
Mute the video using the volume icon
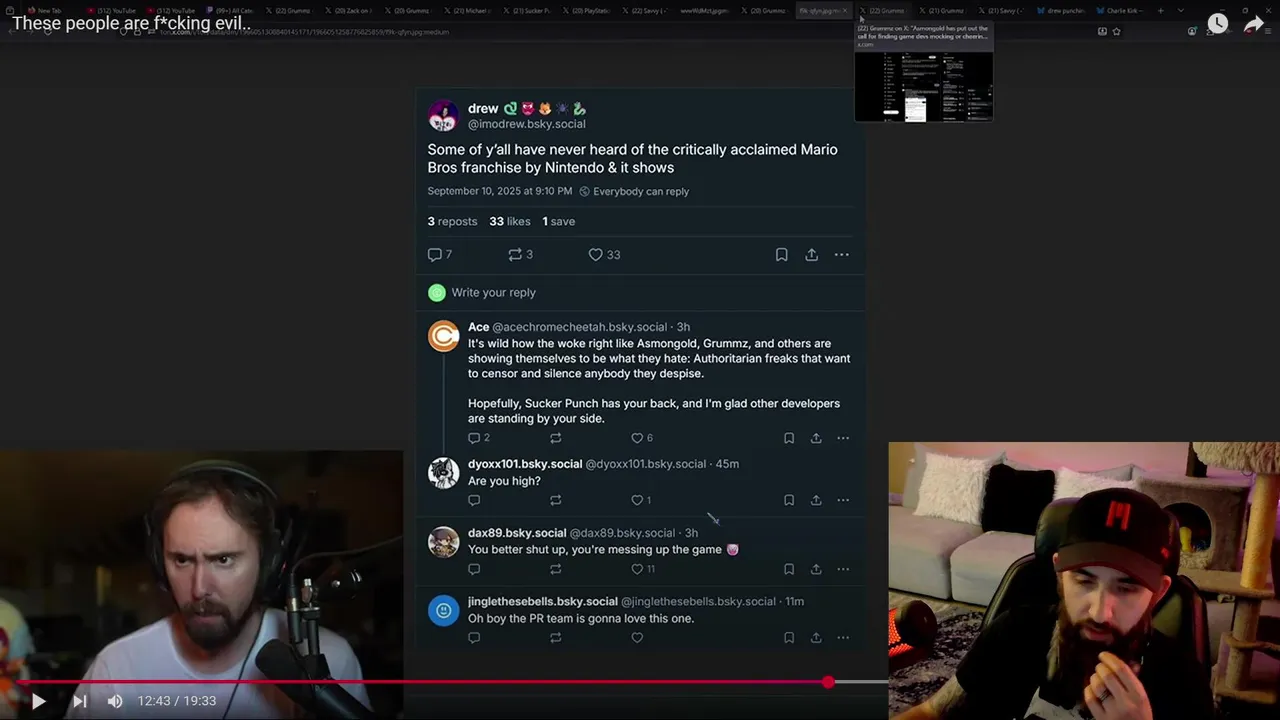[115, 701]
